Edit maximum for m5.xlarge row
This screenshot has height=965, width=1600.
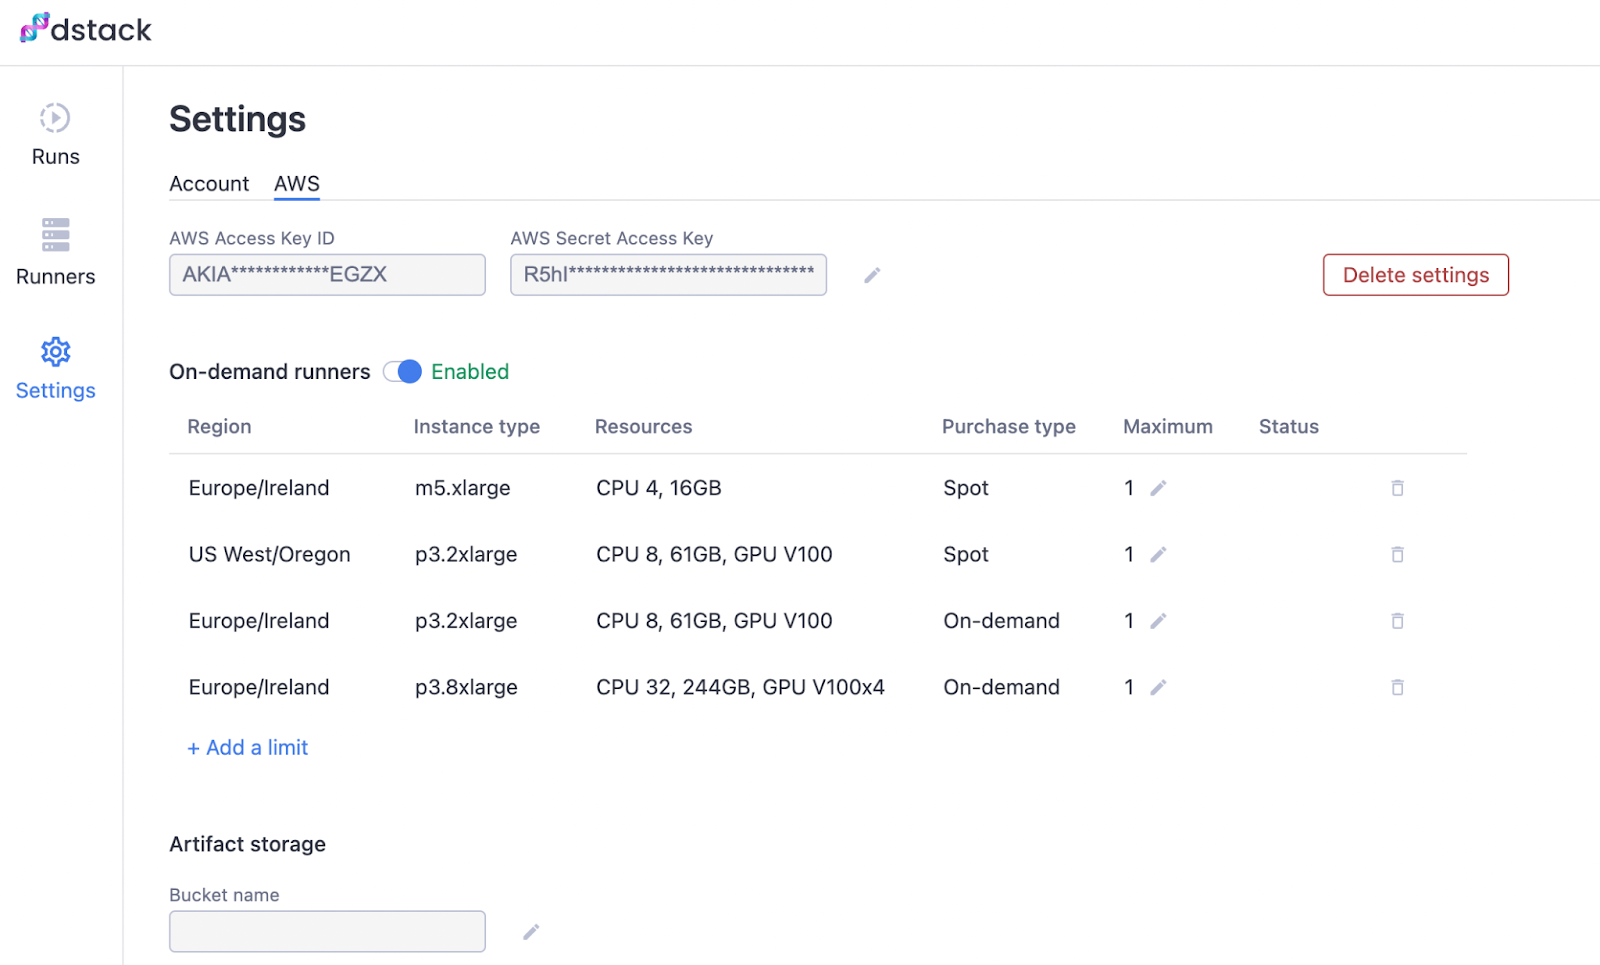click(1158, 488)
